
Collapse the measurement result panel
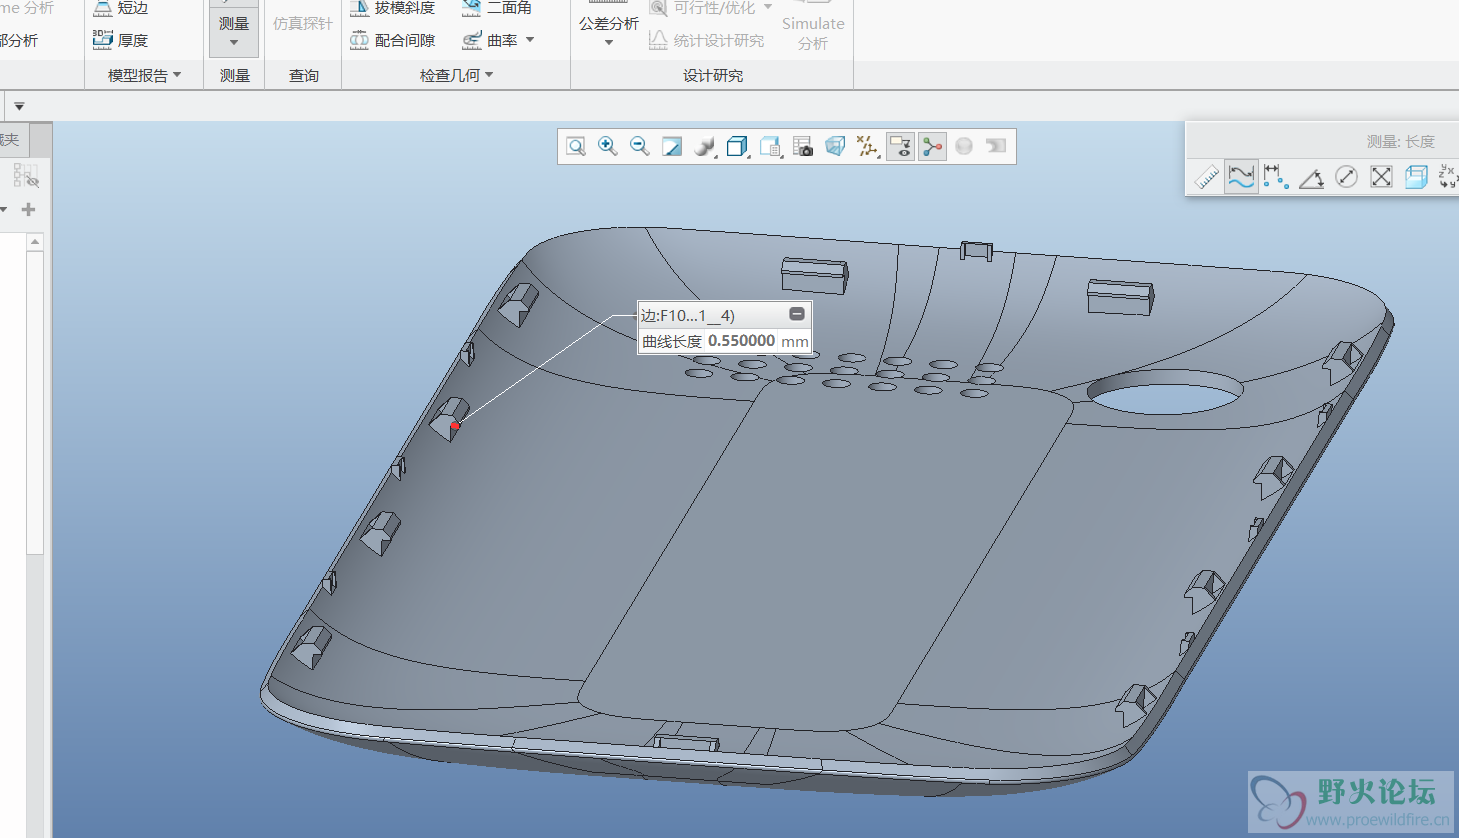(797, 314)
